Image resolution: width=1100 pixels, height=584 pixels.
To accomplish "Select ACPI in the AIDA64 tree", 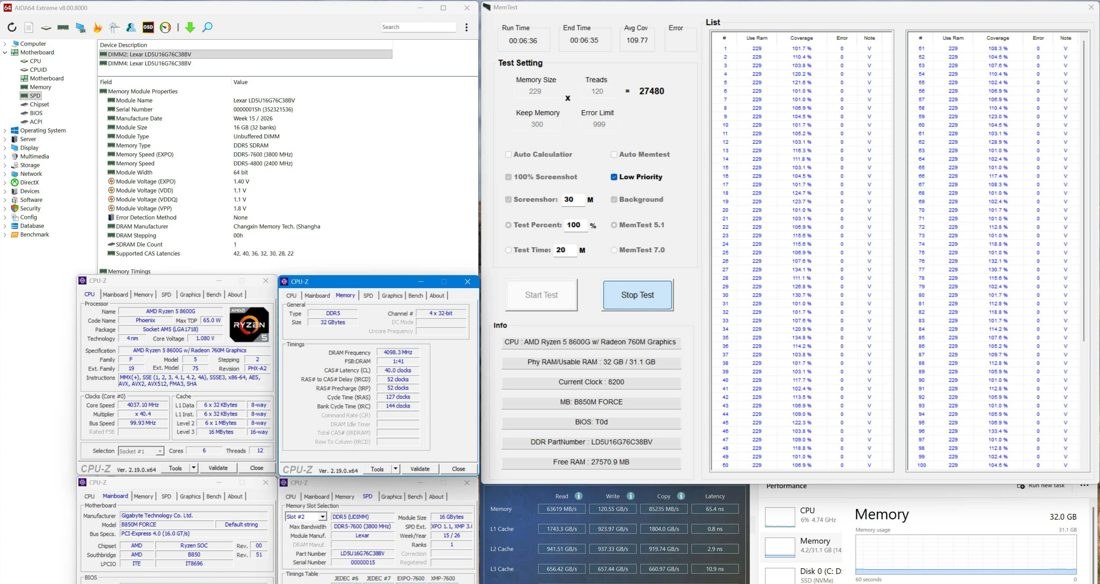I will coord(36,121).
